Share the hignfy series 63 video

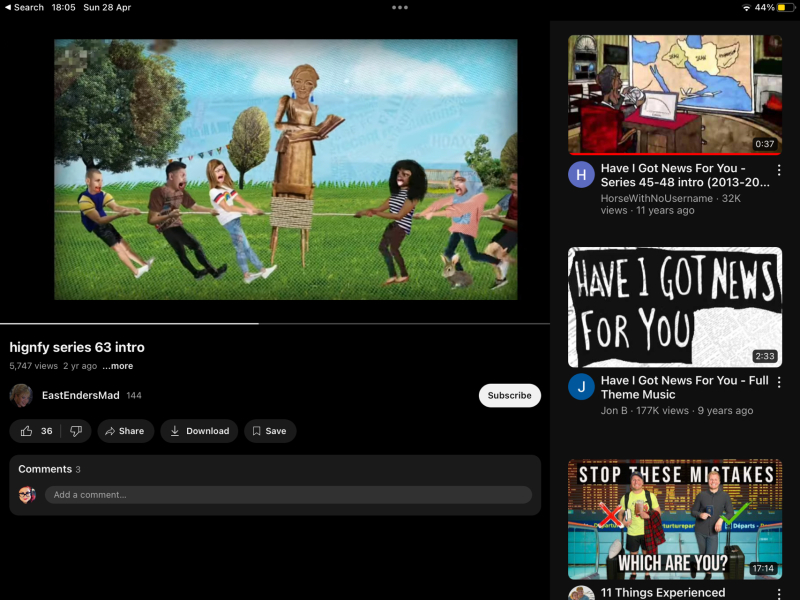point(126,431)
